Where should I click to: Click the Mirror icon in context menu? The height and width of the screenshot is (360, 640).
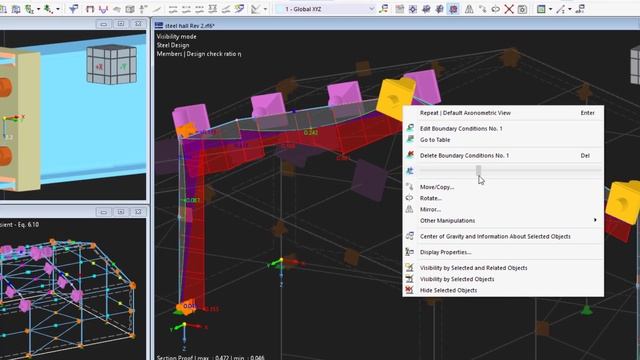pyautogui.click(x=409, y=209)
